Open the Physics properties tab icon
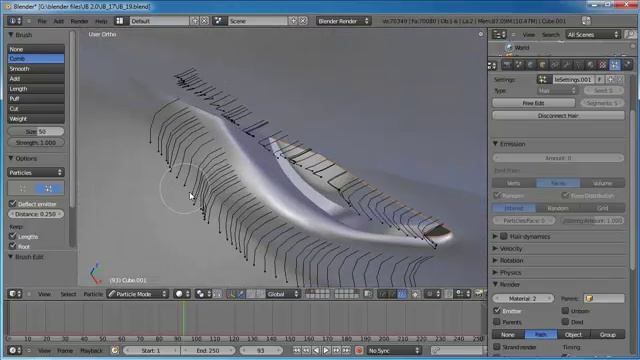Image resolution: width=640 pixels, height=360 pixels. click(x=627, y=64)
